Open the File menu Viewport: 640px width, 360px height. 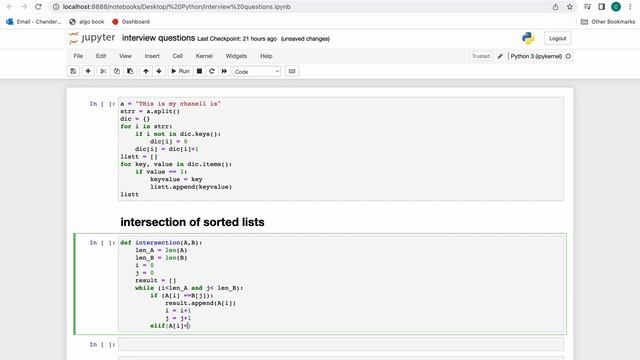pyautogui.click(x=78, y=56)
